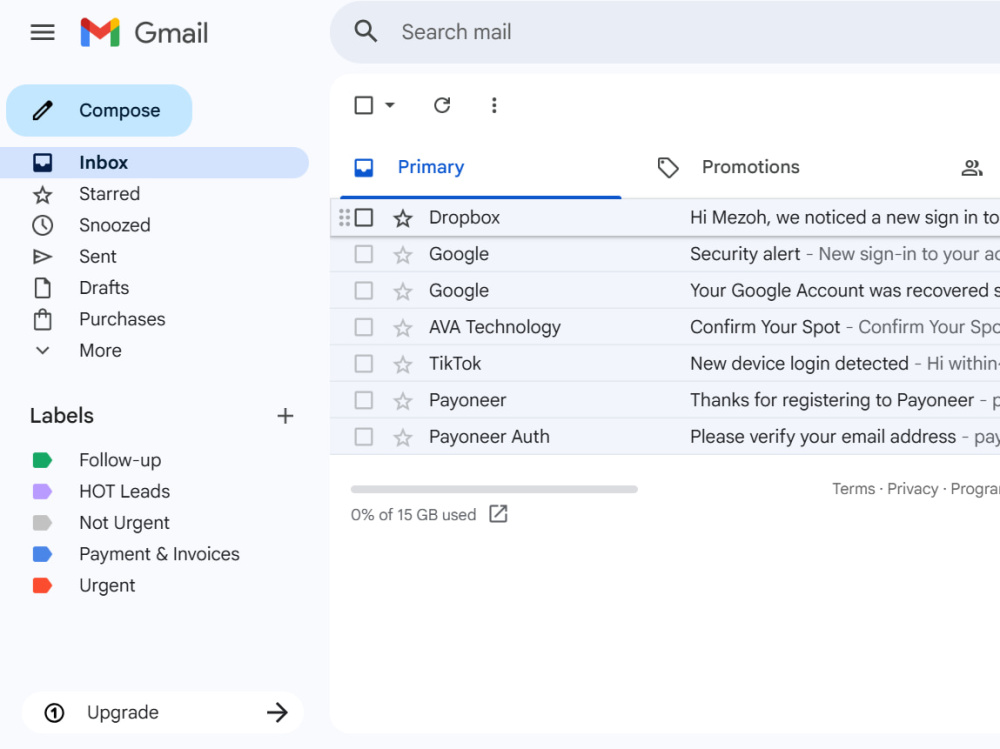Image resolution: width=1000 pixels, height=749 pixels.
Task: Check the AVA Technology email checkbox
Action: pos(364,327)
